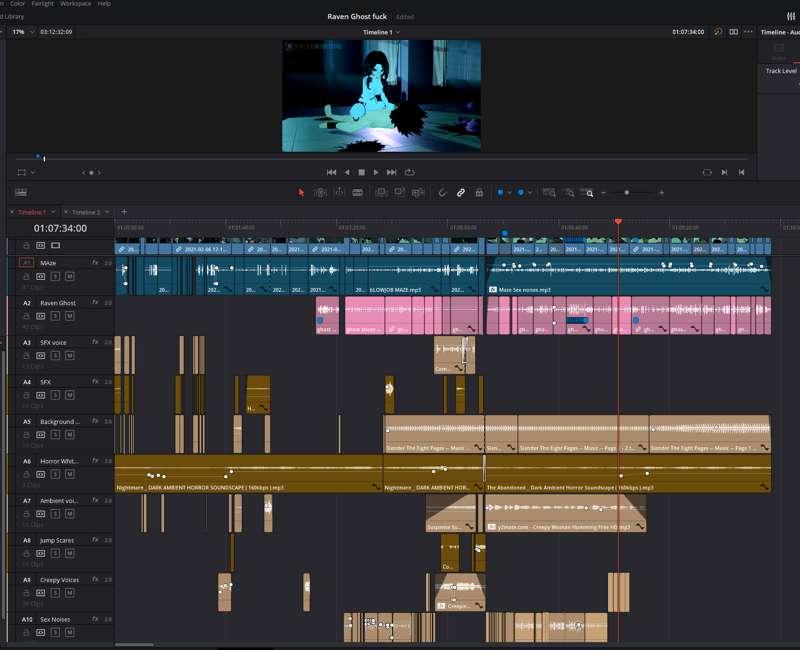This screenshot has height=650, width=800.
Task: Click the timeline timecode display 01:07:34:00
Action: [60, 229]
